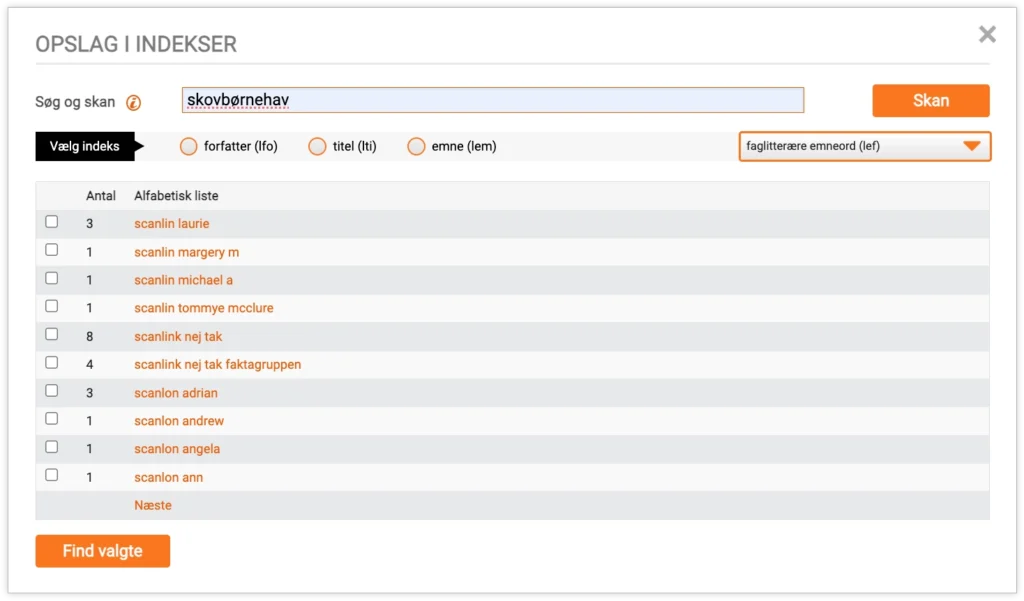Screen dimensions: 1024x601
Task: Open the scanlin tommye mcclure link
Action: pyautogui.click(x=203, y=308)
